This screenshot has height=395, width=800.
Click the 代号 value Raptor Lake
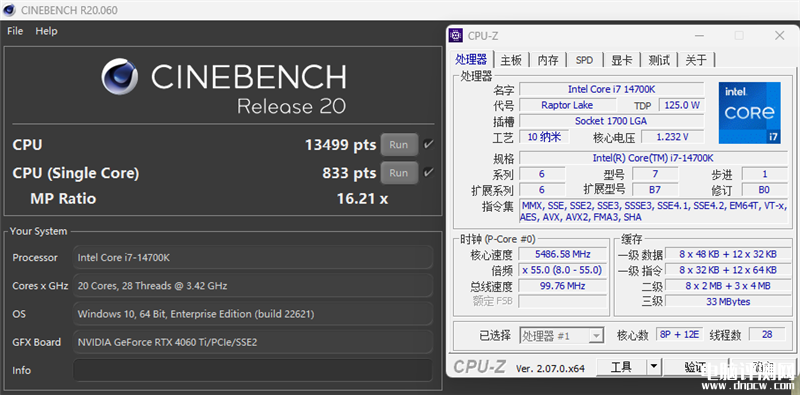(x=567, y=105)
